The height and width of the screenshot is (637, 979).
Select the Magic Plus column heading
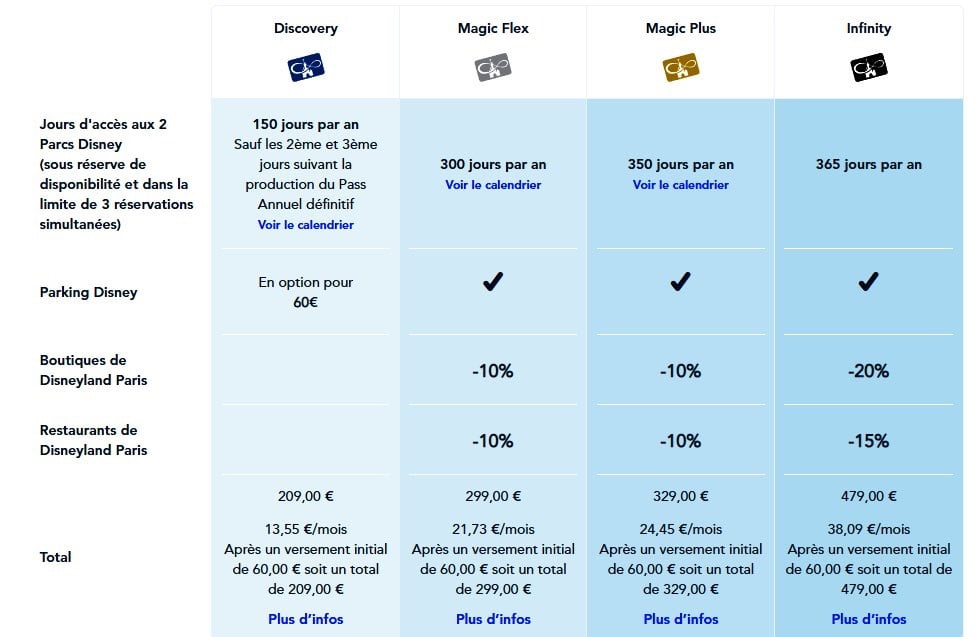(681, 28)
